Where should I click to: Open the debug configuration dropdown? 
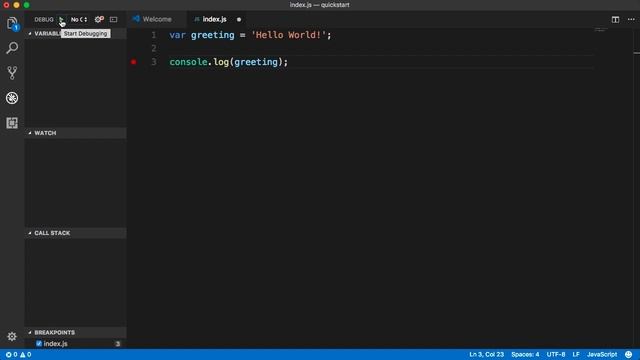(x=79, y=19)
